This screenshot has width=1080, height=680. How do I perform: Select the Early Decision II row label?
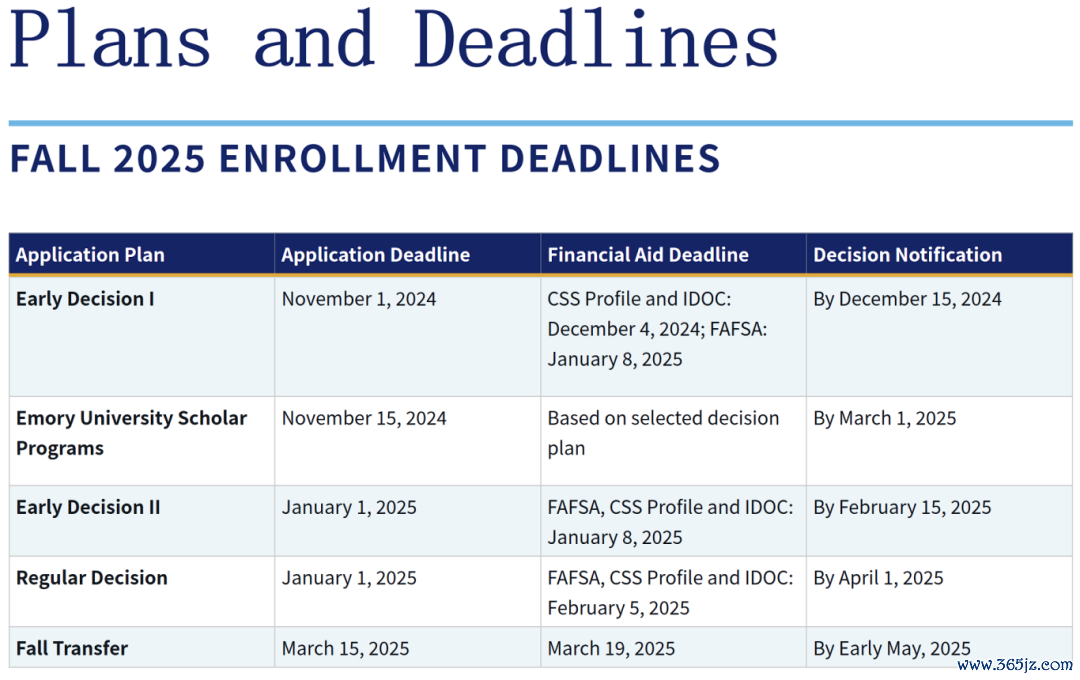coord(87,507)
